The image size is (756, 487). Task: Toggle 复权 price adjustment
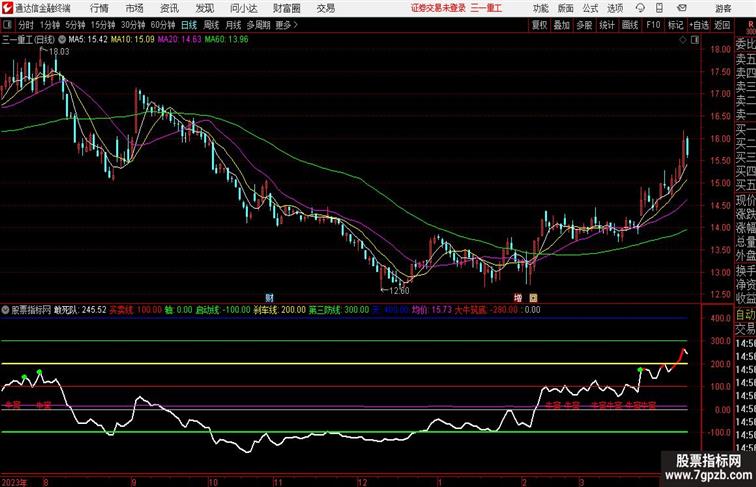click(x=540, y=25)
